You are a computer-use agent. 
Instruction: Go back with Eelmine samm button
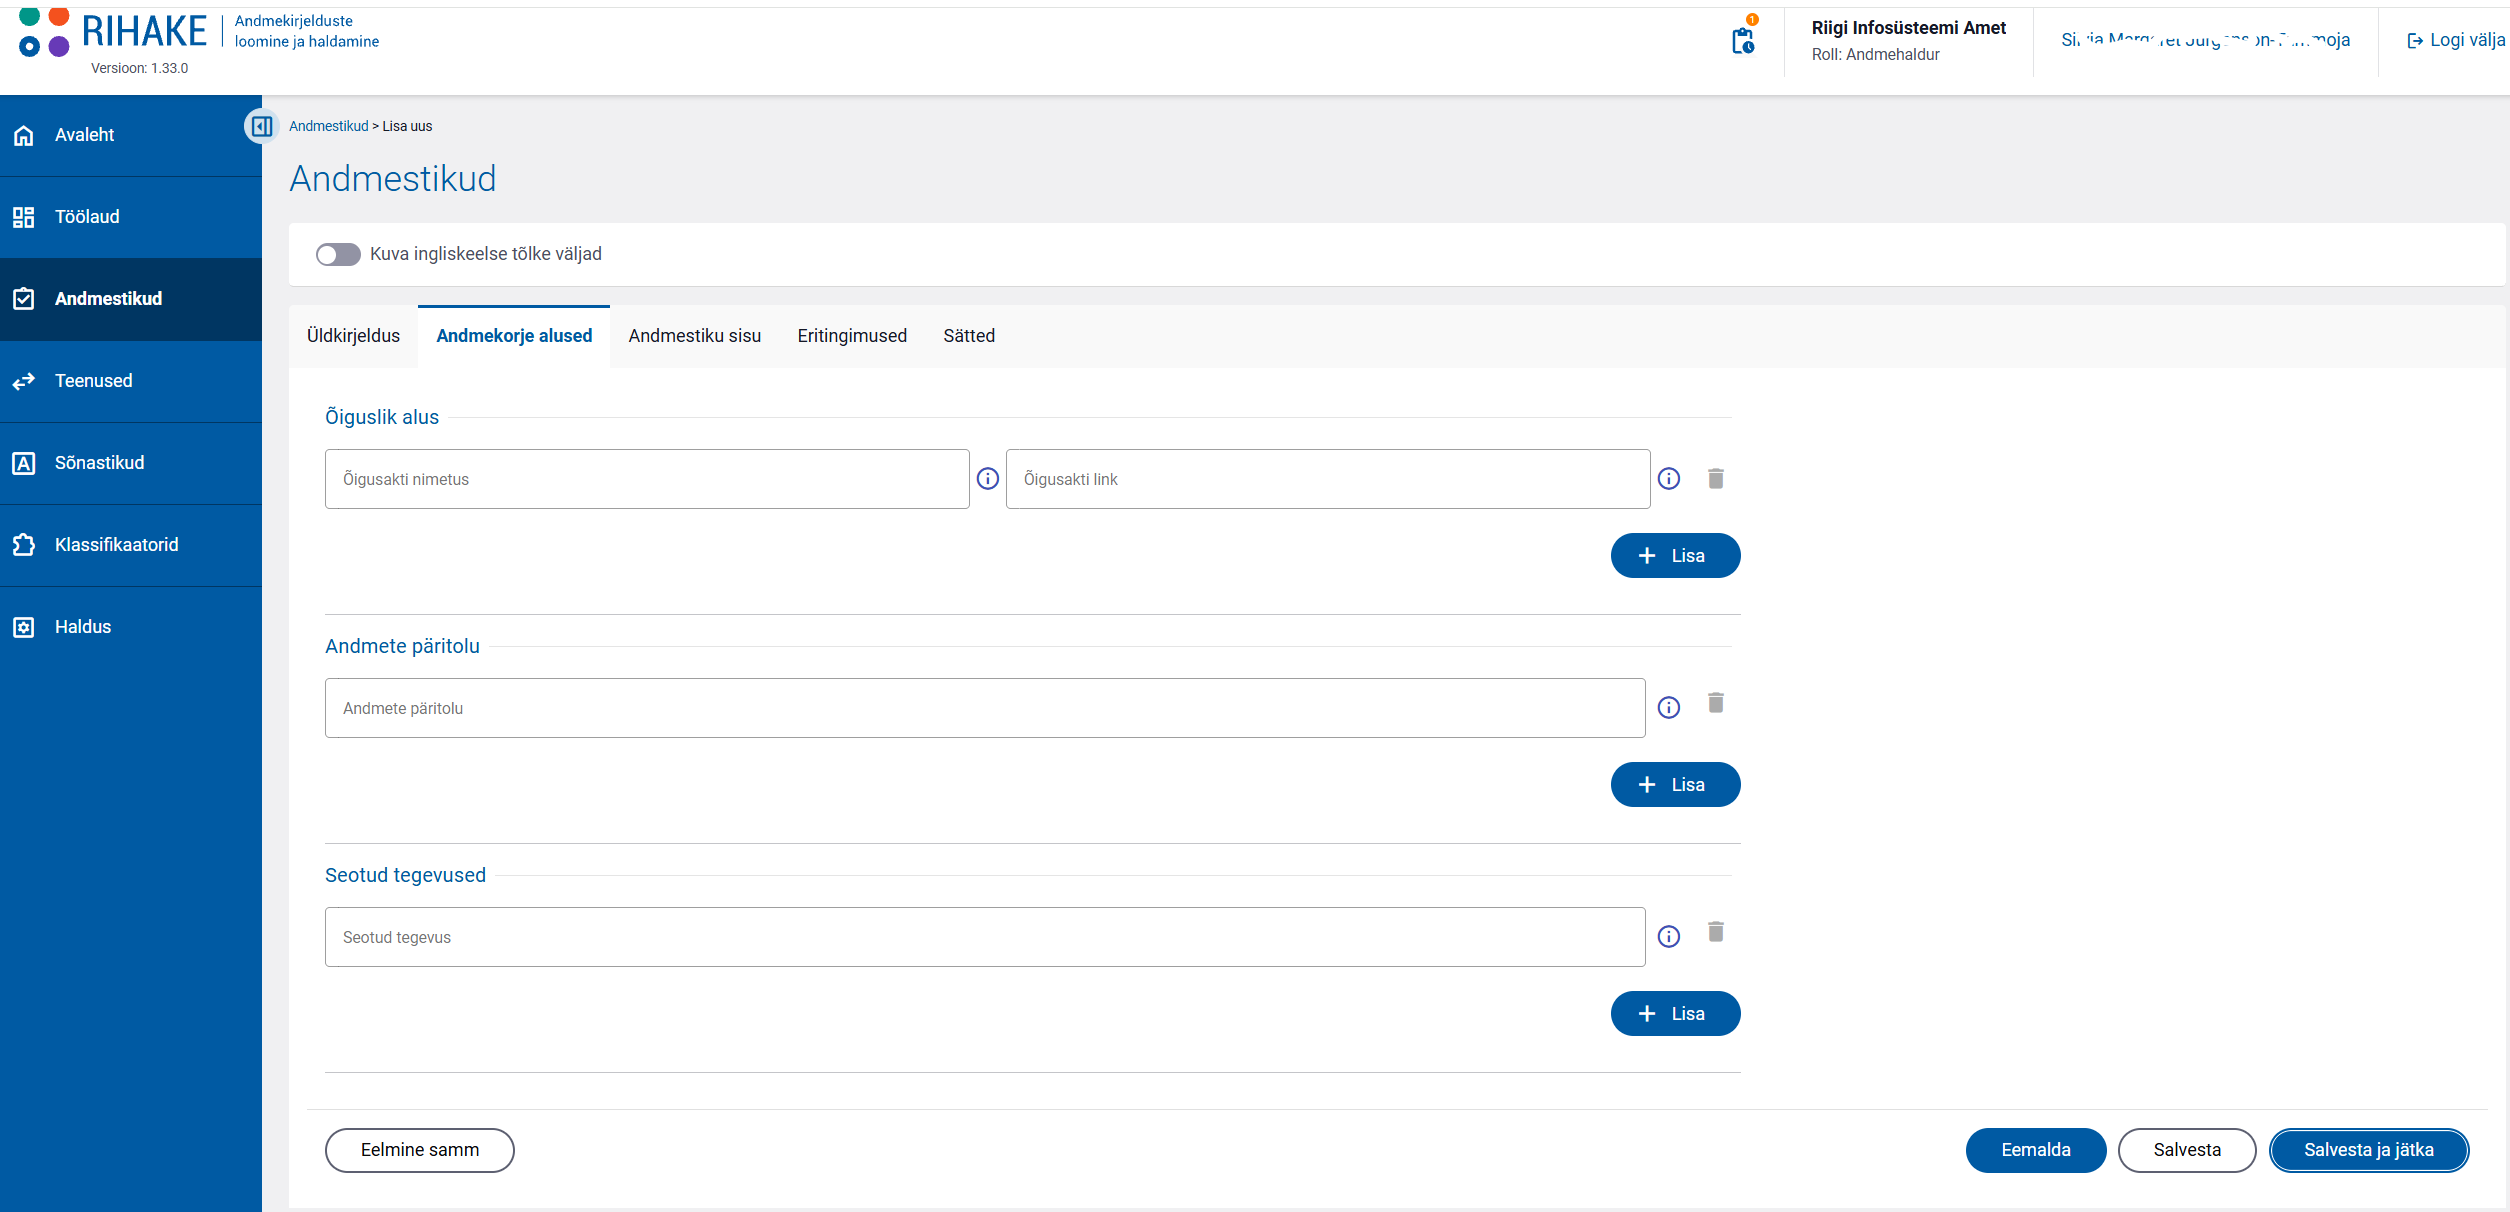420,1150
